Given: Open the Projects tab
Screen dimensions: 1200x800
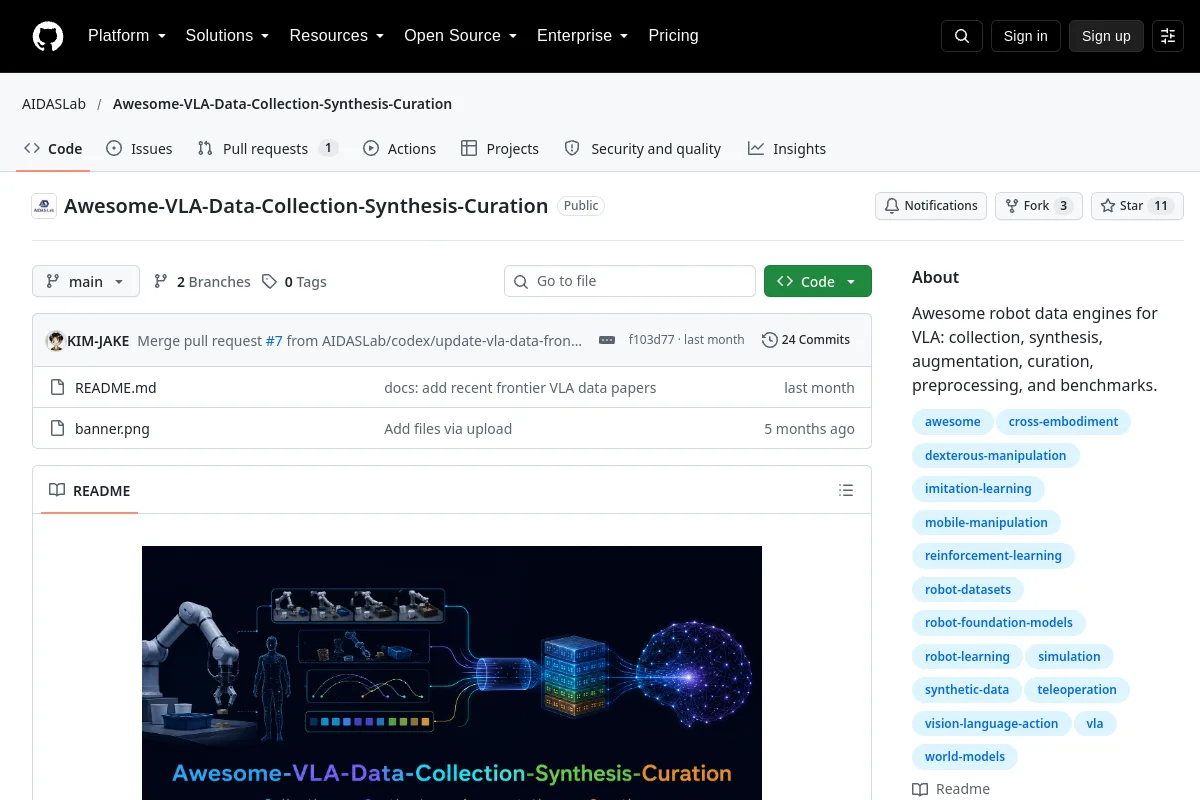Looking at the screenshot, I should (500, 148).
